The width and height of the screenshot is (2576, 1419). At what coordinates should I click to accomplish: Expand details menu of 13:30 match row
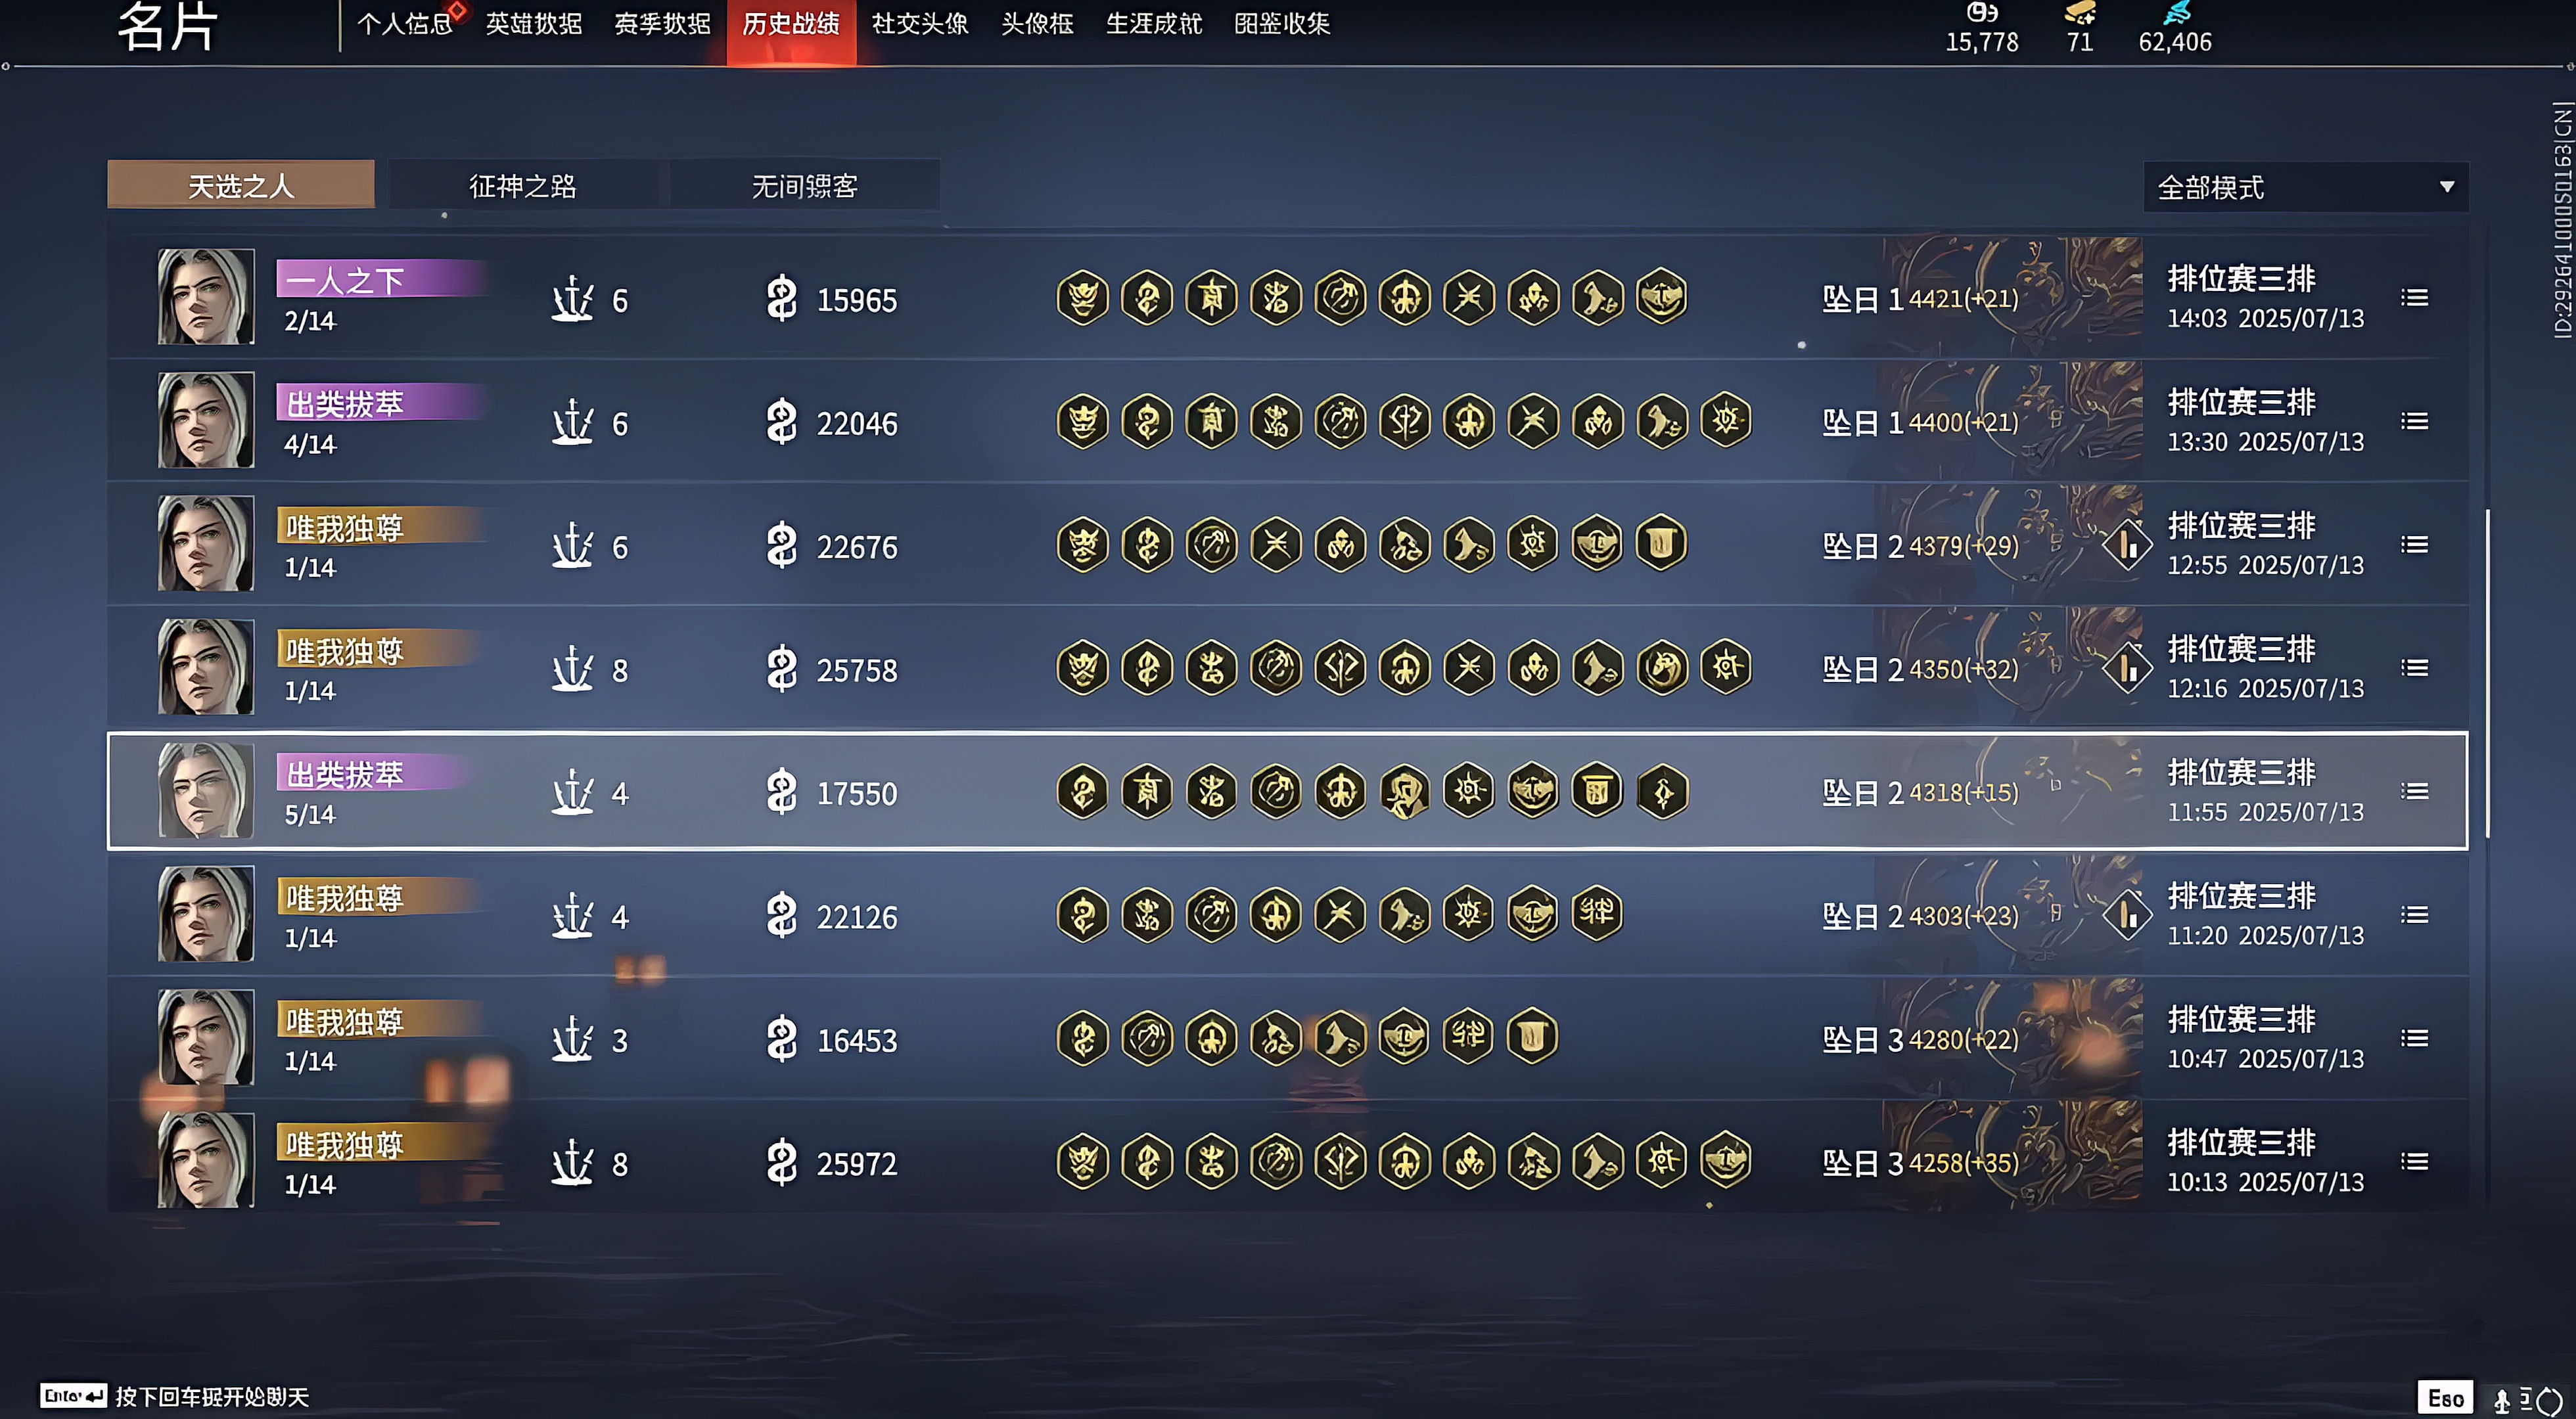point(2414,421)
